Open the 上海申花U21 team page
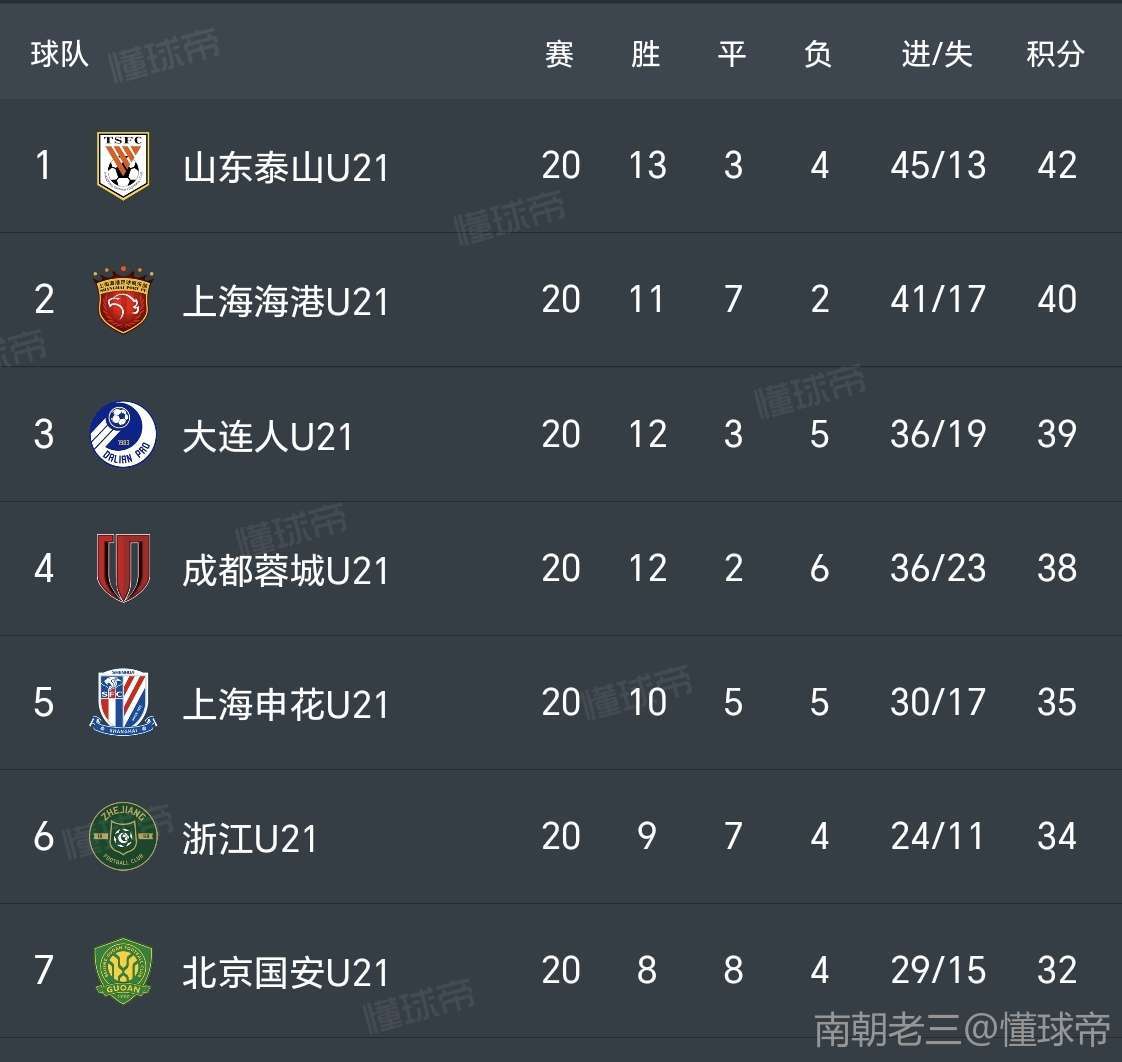Viewport: 1122px width, 1062px height. pyautogui.click(x=286, y=704)
